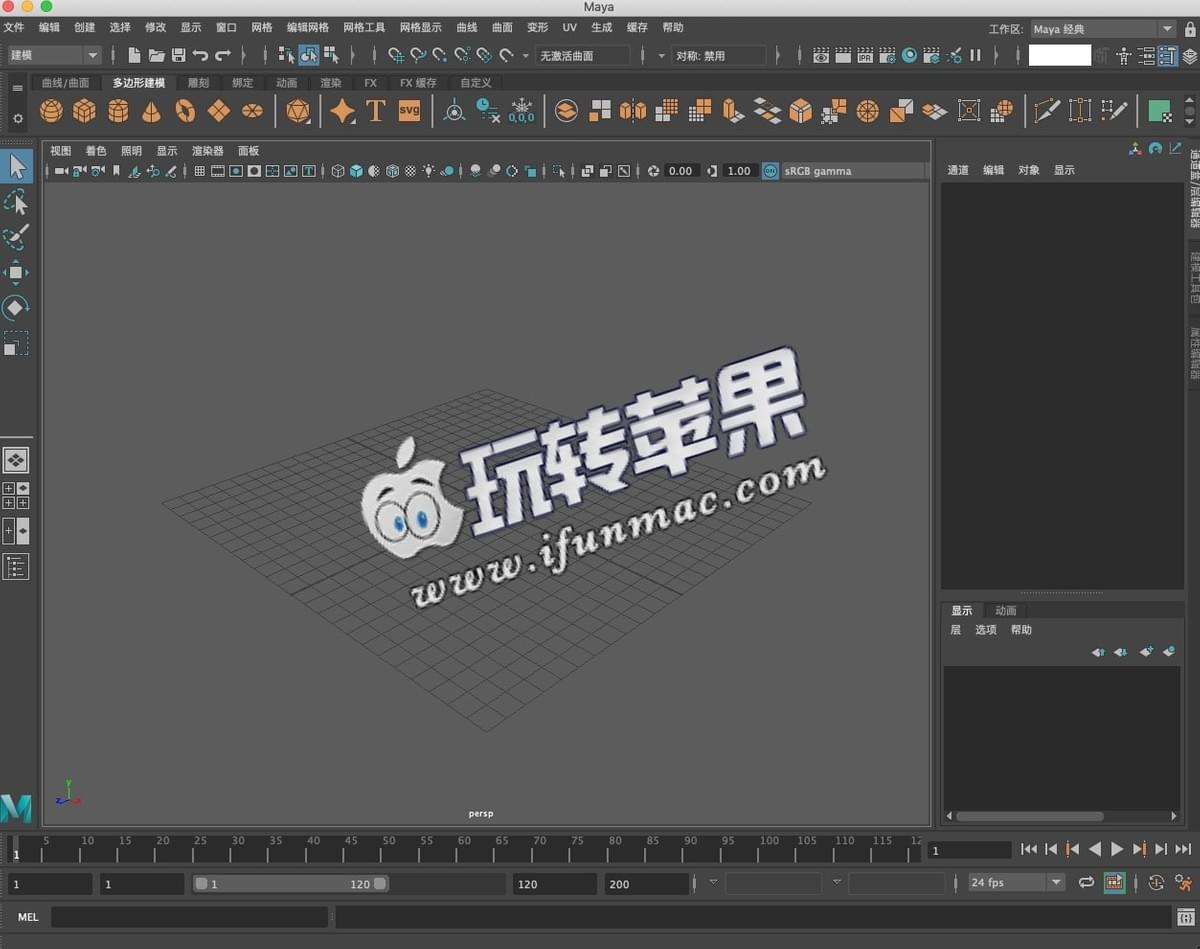Image resolution: width=1200 pixels, height=949 pixels.
Task: Open the shelf options gear menu
Action: tap(17, 119)
